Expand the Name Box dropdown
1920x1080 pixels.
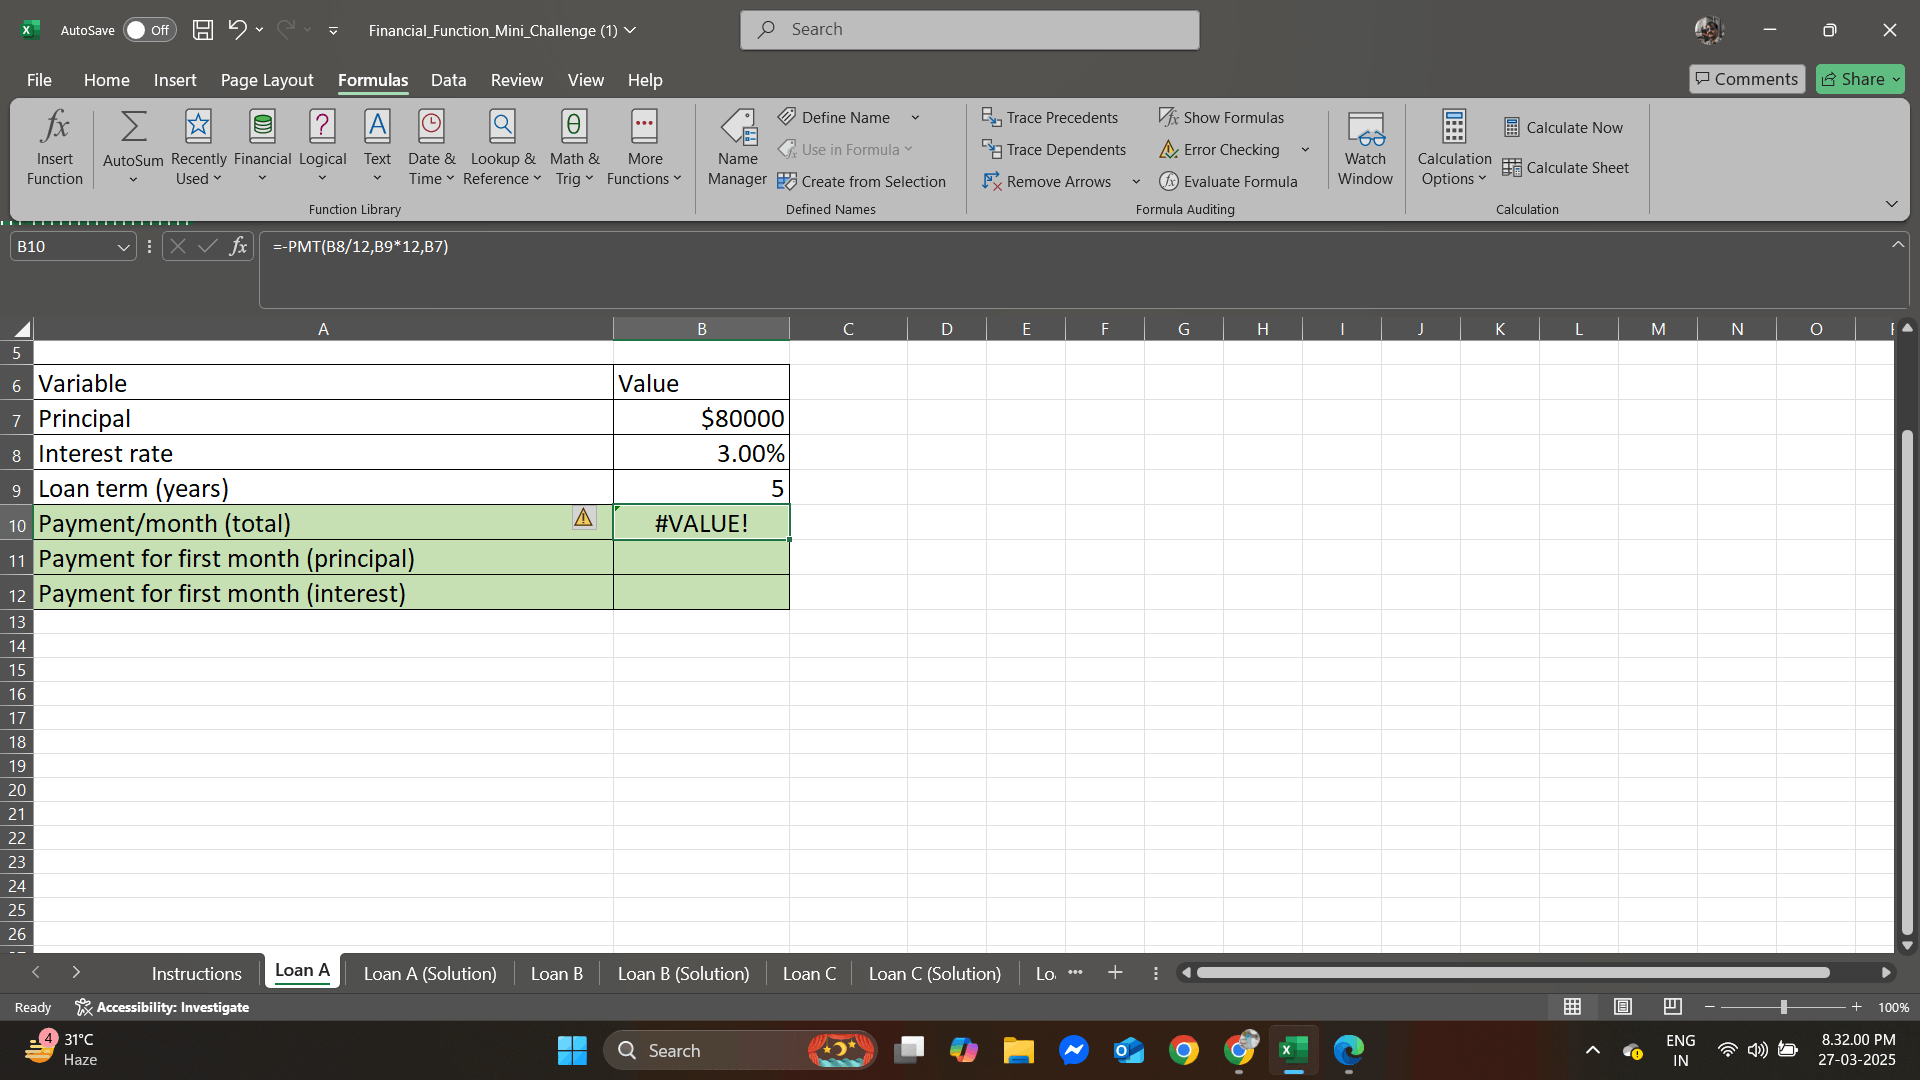[124, 247]
